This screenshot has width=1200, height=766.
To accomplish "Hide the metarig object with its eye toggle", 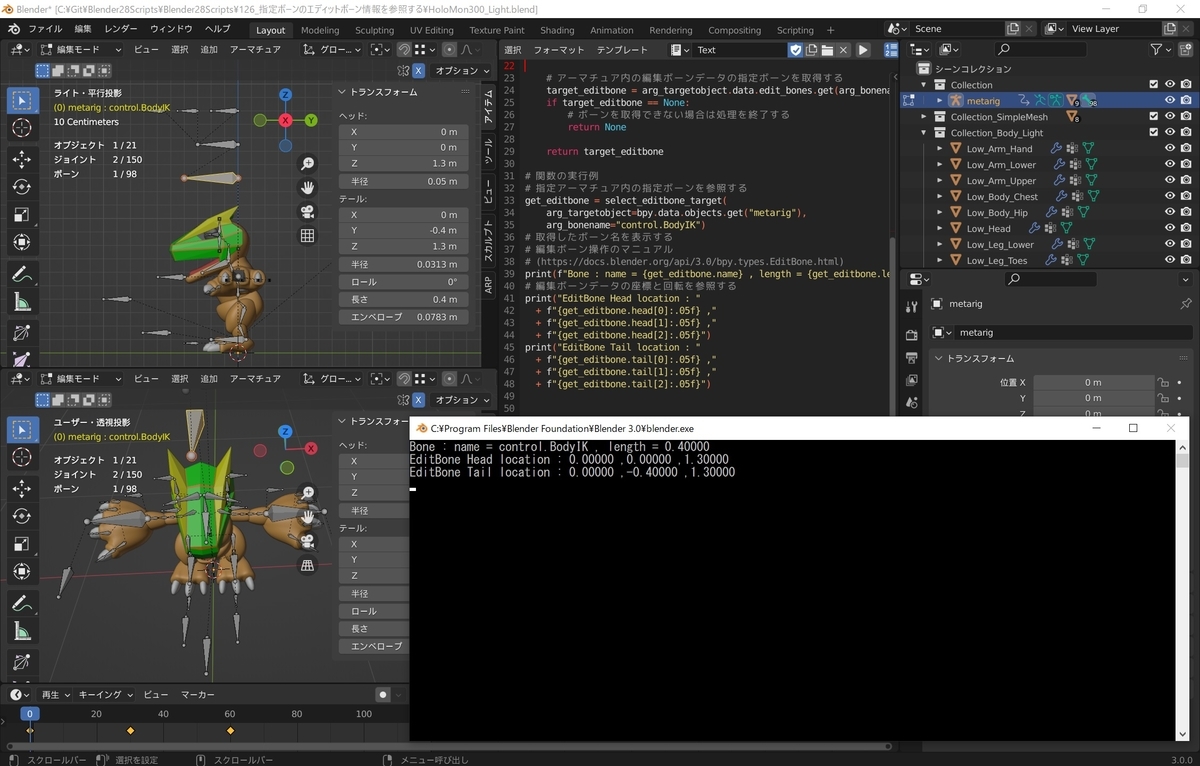I will (x=1170, y=100).
